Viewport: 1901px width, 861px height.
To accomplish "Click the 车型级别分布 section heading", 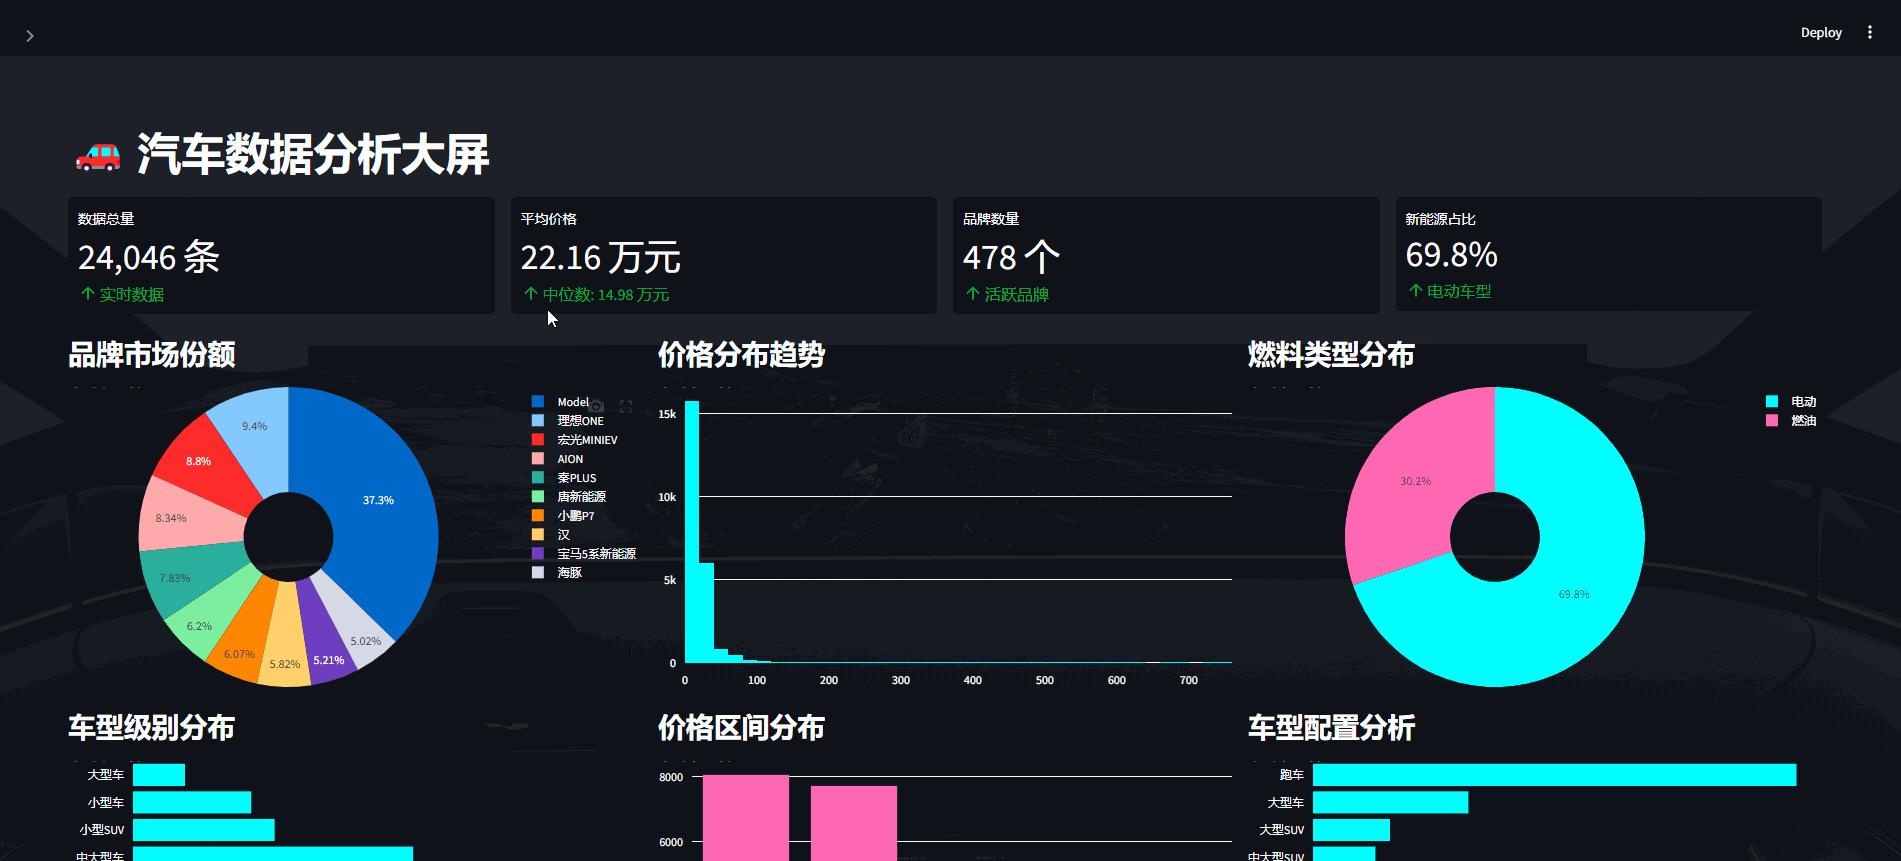I will pyautogui.click(x=152, y=728).
